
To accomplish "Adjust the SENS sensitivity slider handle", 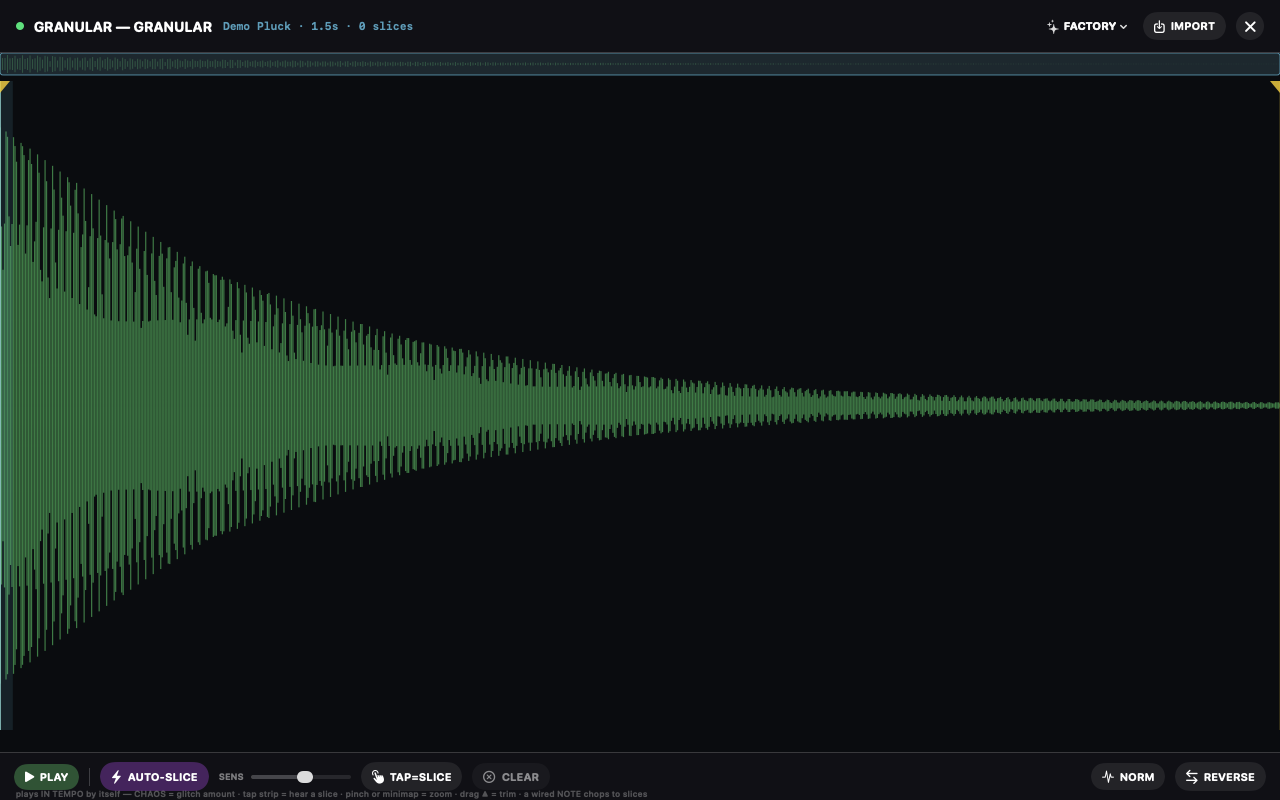I will click(x=305, y=777).
